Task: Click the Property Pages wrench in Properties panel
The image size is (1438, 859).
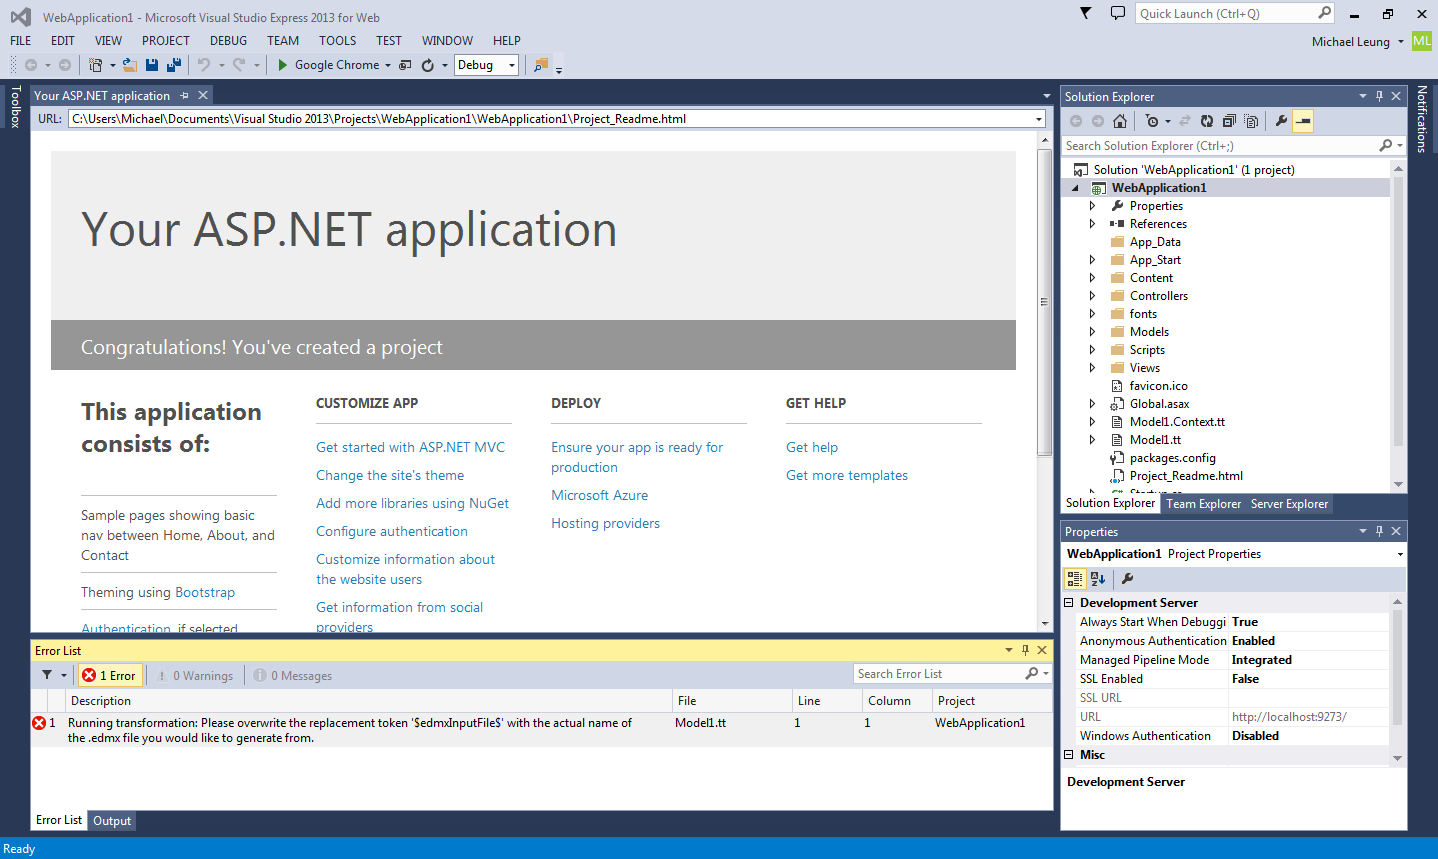Action: pos(1127,578)
